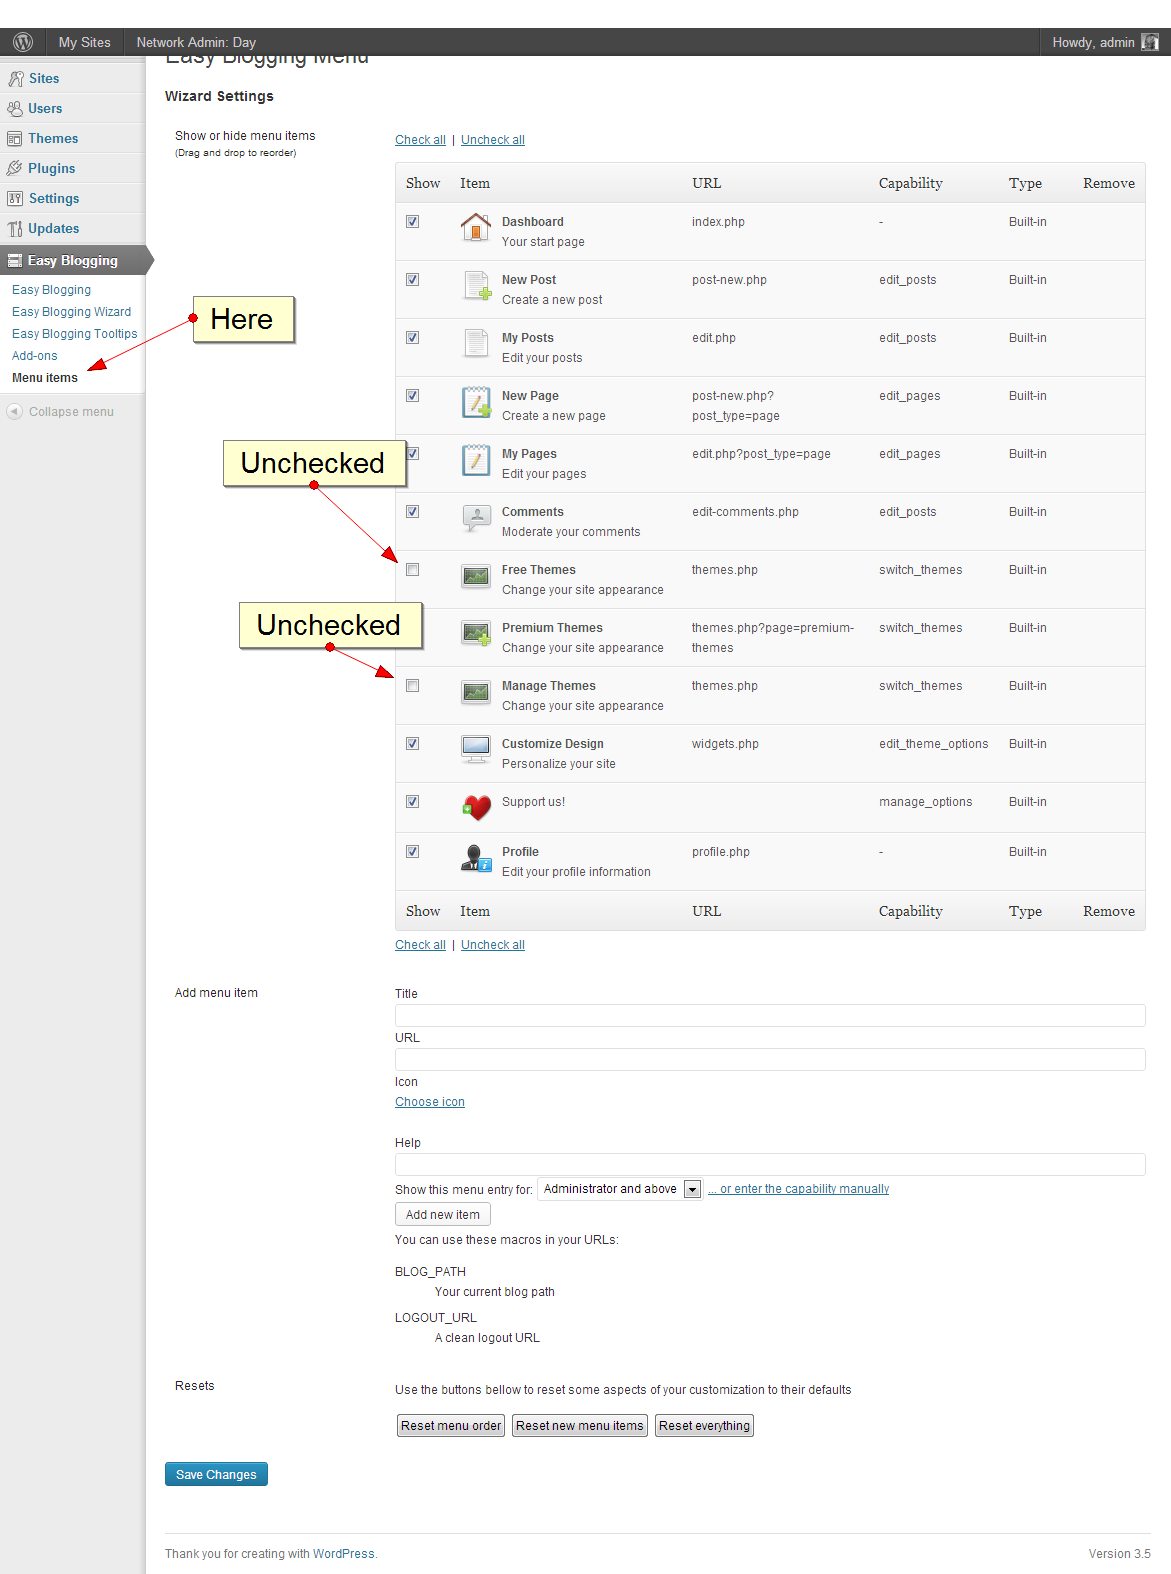The width and height of the screenshot is (1171, 1574).
Task: Click the Add new item button
Action: pos(442,1215)
